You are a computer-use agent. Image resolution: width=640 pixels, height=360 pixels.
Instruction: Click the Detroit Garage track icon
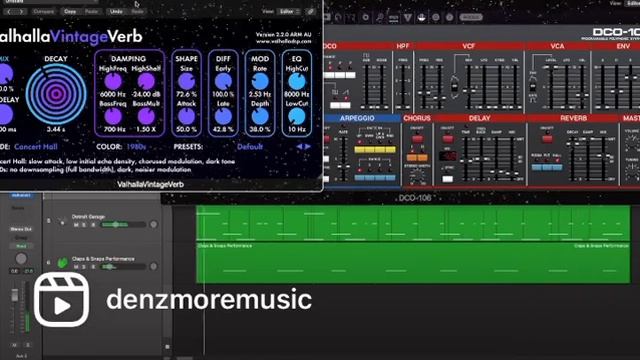click(62, 222)
